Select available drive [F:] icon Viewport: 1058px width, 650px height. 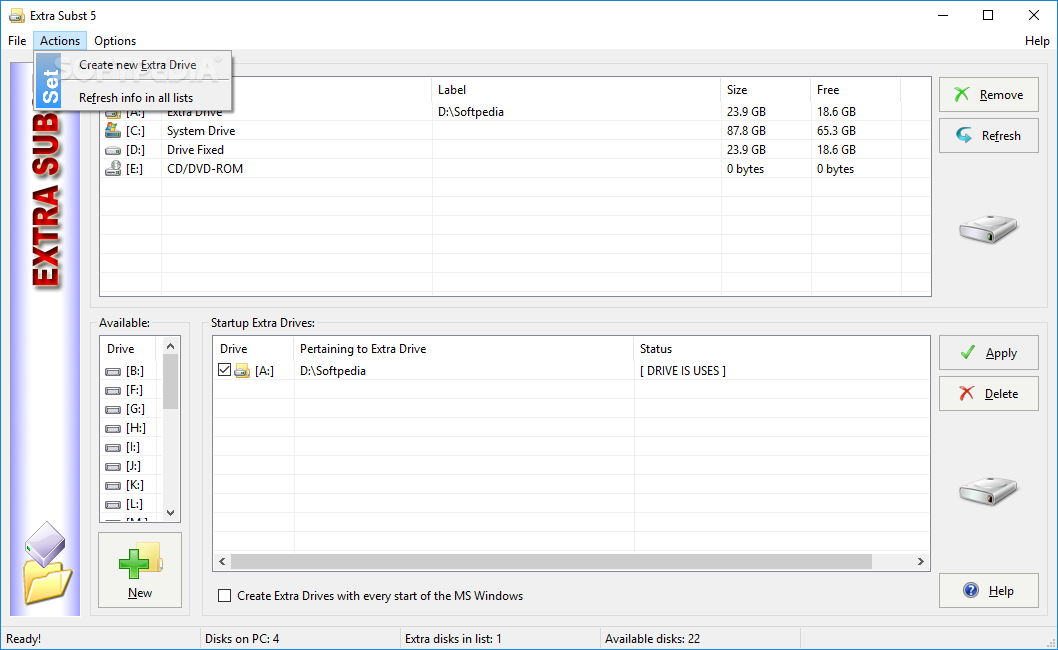pyautogui.click(x=113, y=390)
